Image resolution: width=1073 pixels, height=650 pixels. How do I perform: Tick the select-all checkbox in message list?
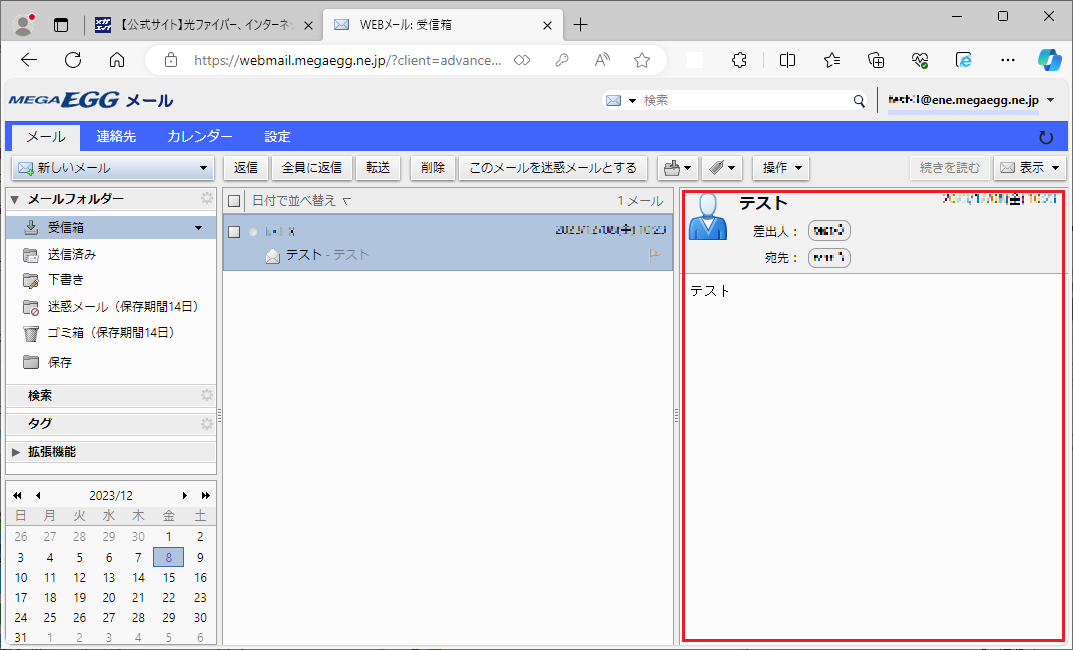point(235,201)
